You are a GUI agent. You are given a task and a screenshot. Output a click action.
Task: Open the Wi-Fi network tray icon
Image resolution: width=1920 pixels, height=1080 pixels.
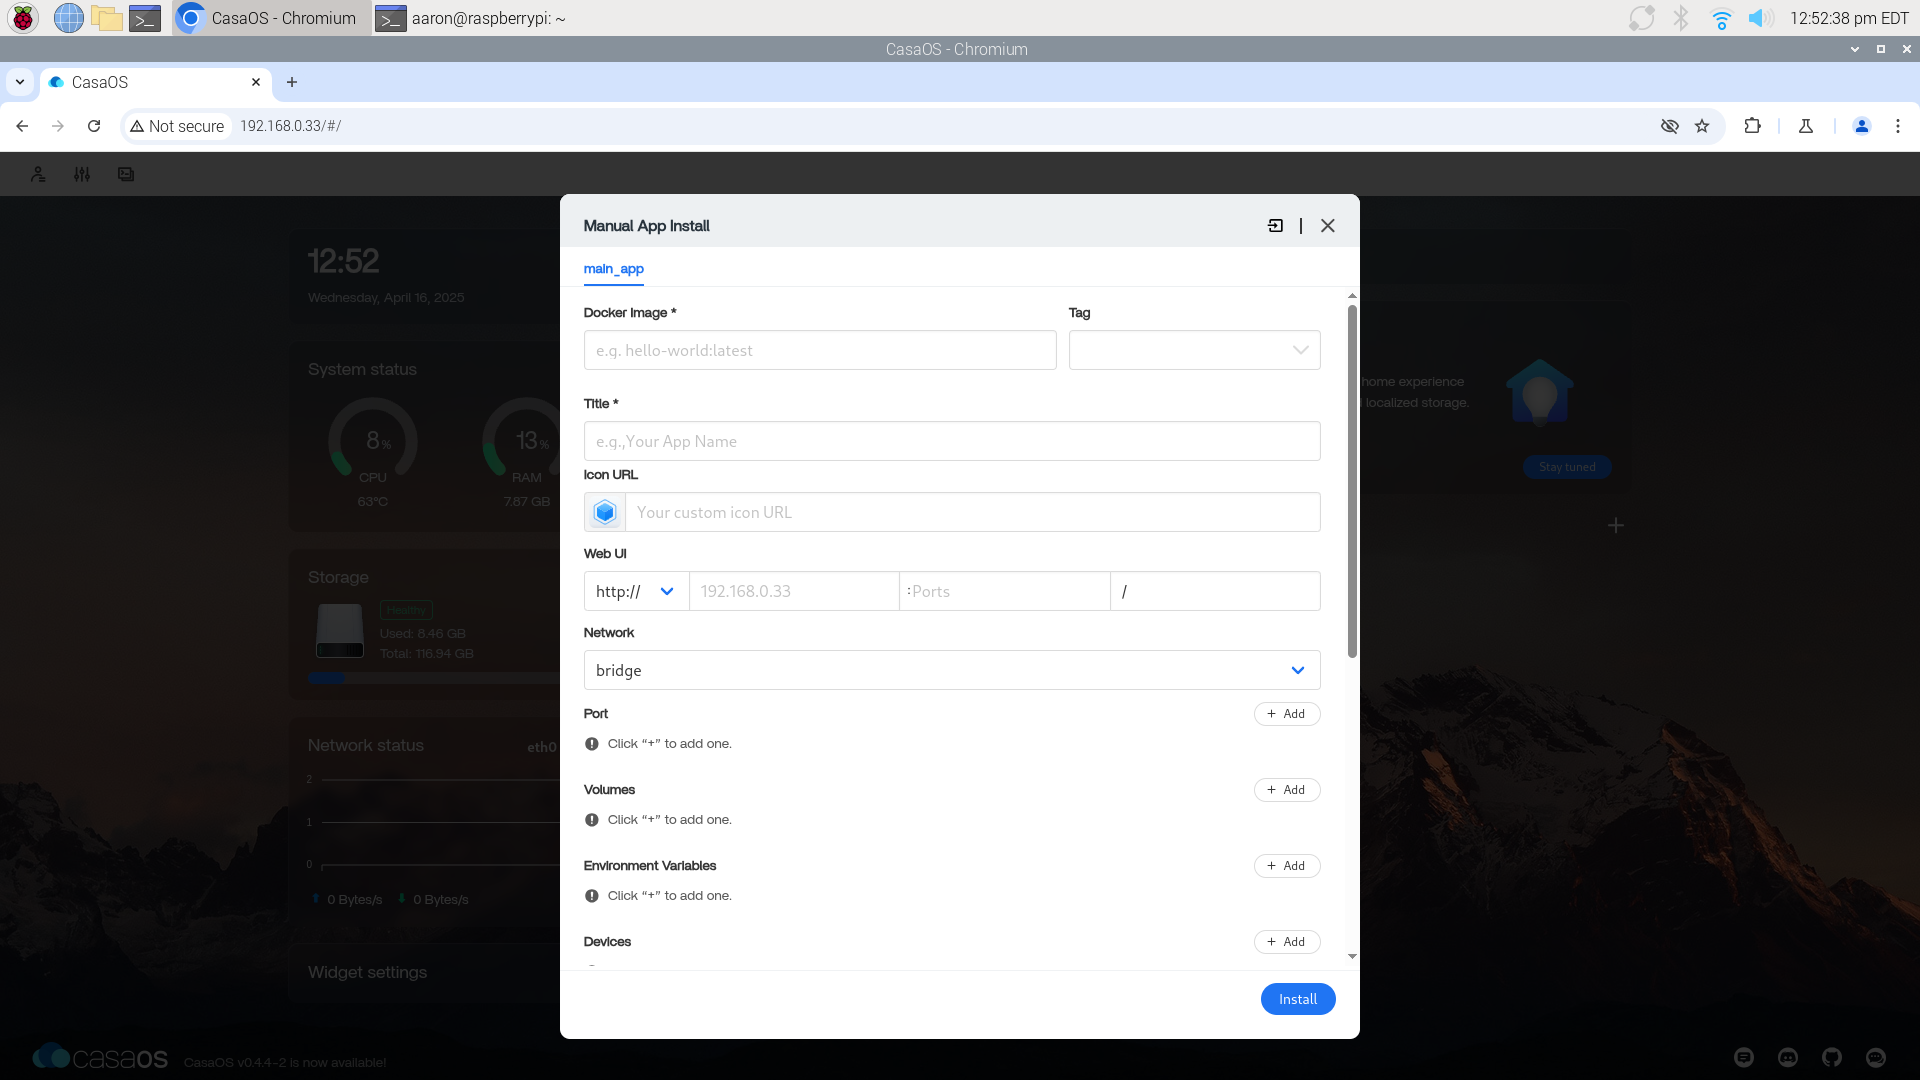1721,18
